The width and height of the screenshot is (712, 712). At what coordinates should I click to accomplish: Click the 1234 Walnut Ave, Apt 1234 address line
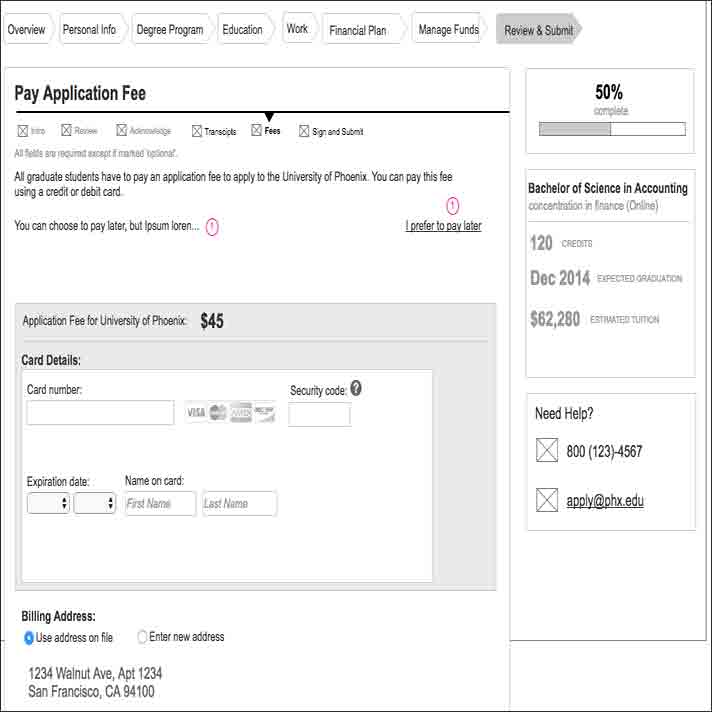[95, 673]
